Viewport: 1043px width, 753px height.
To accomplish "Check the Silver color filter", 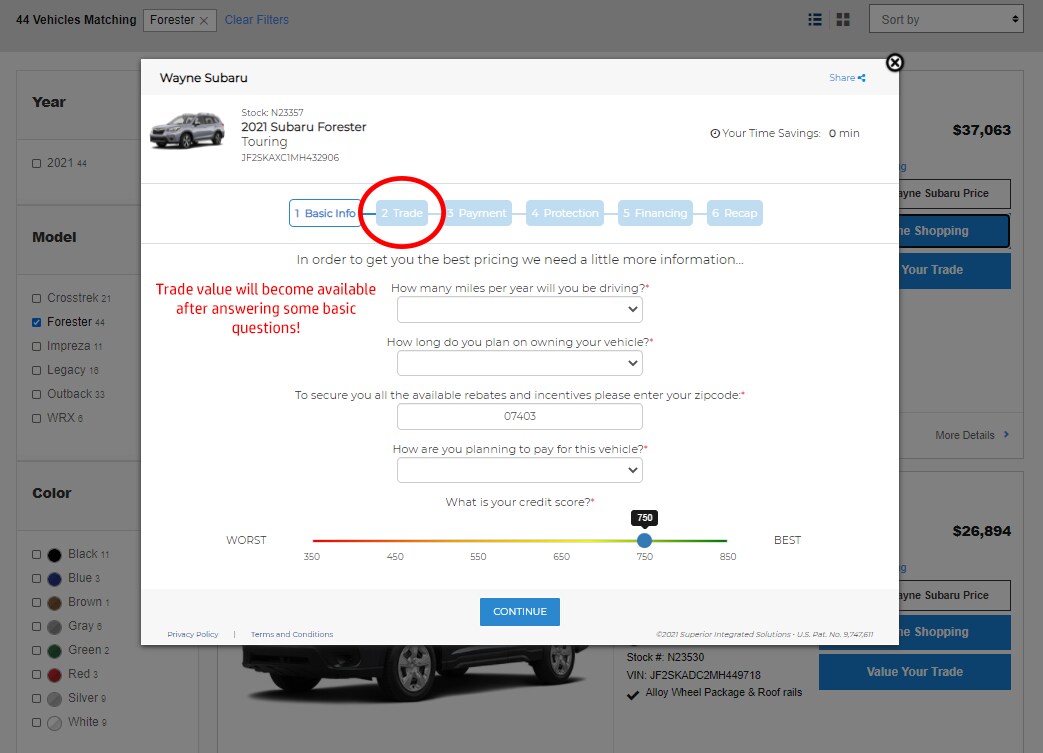I will (x=37, y=698).
